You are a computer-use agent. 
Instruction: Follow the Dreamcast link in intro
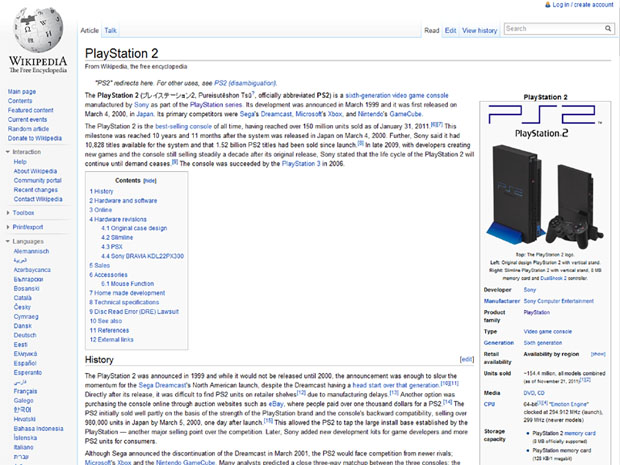coord(276,114)
